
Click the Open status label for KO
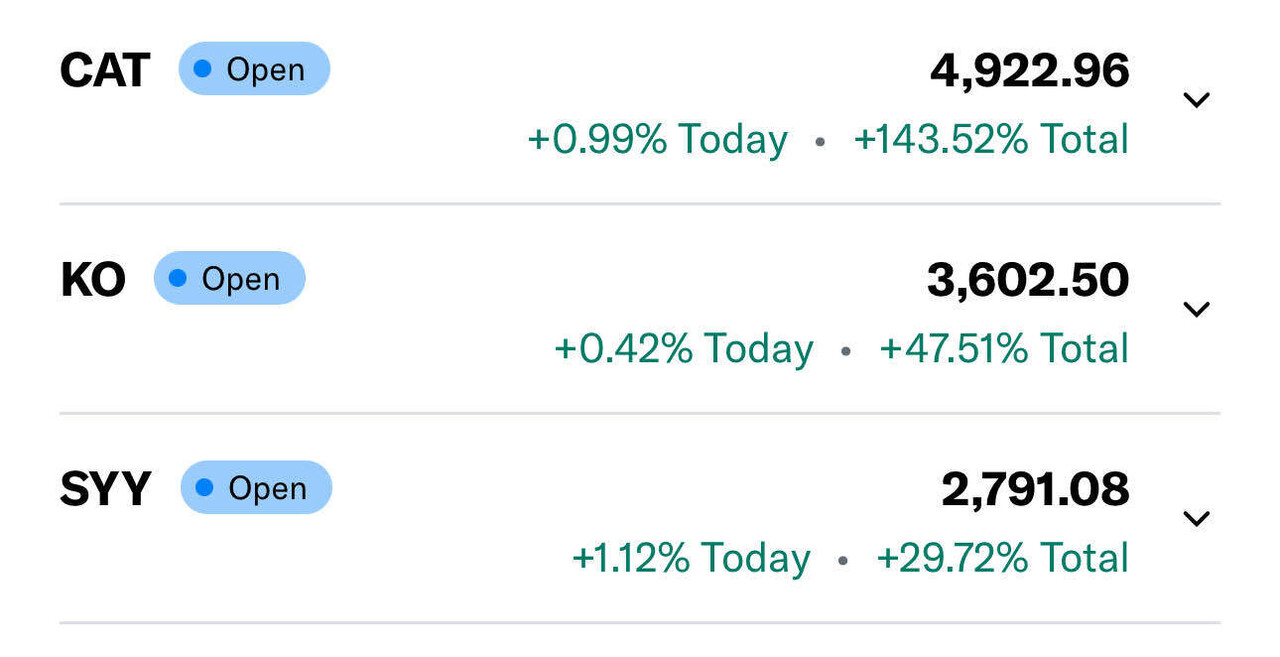240,279
